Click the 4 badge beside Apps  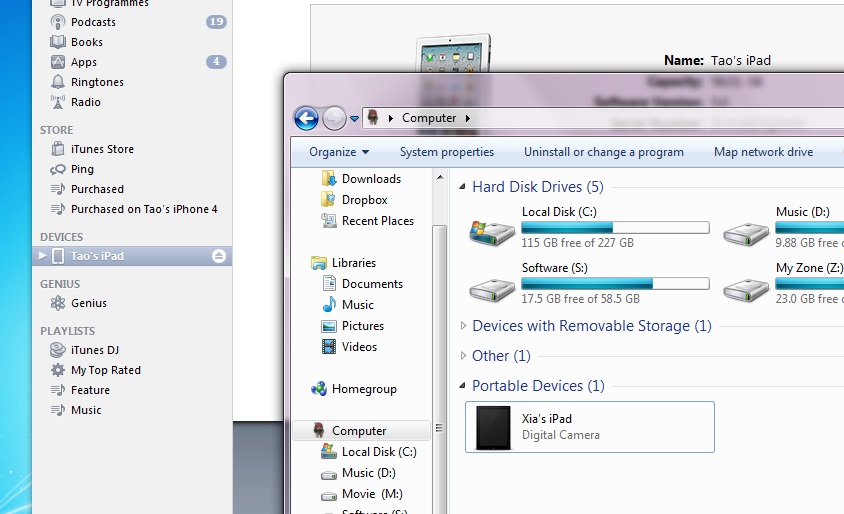216,62
